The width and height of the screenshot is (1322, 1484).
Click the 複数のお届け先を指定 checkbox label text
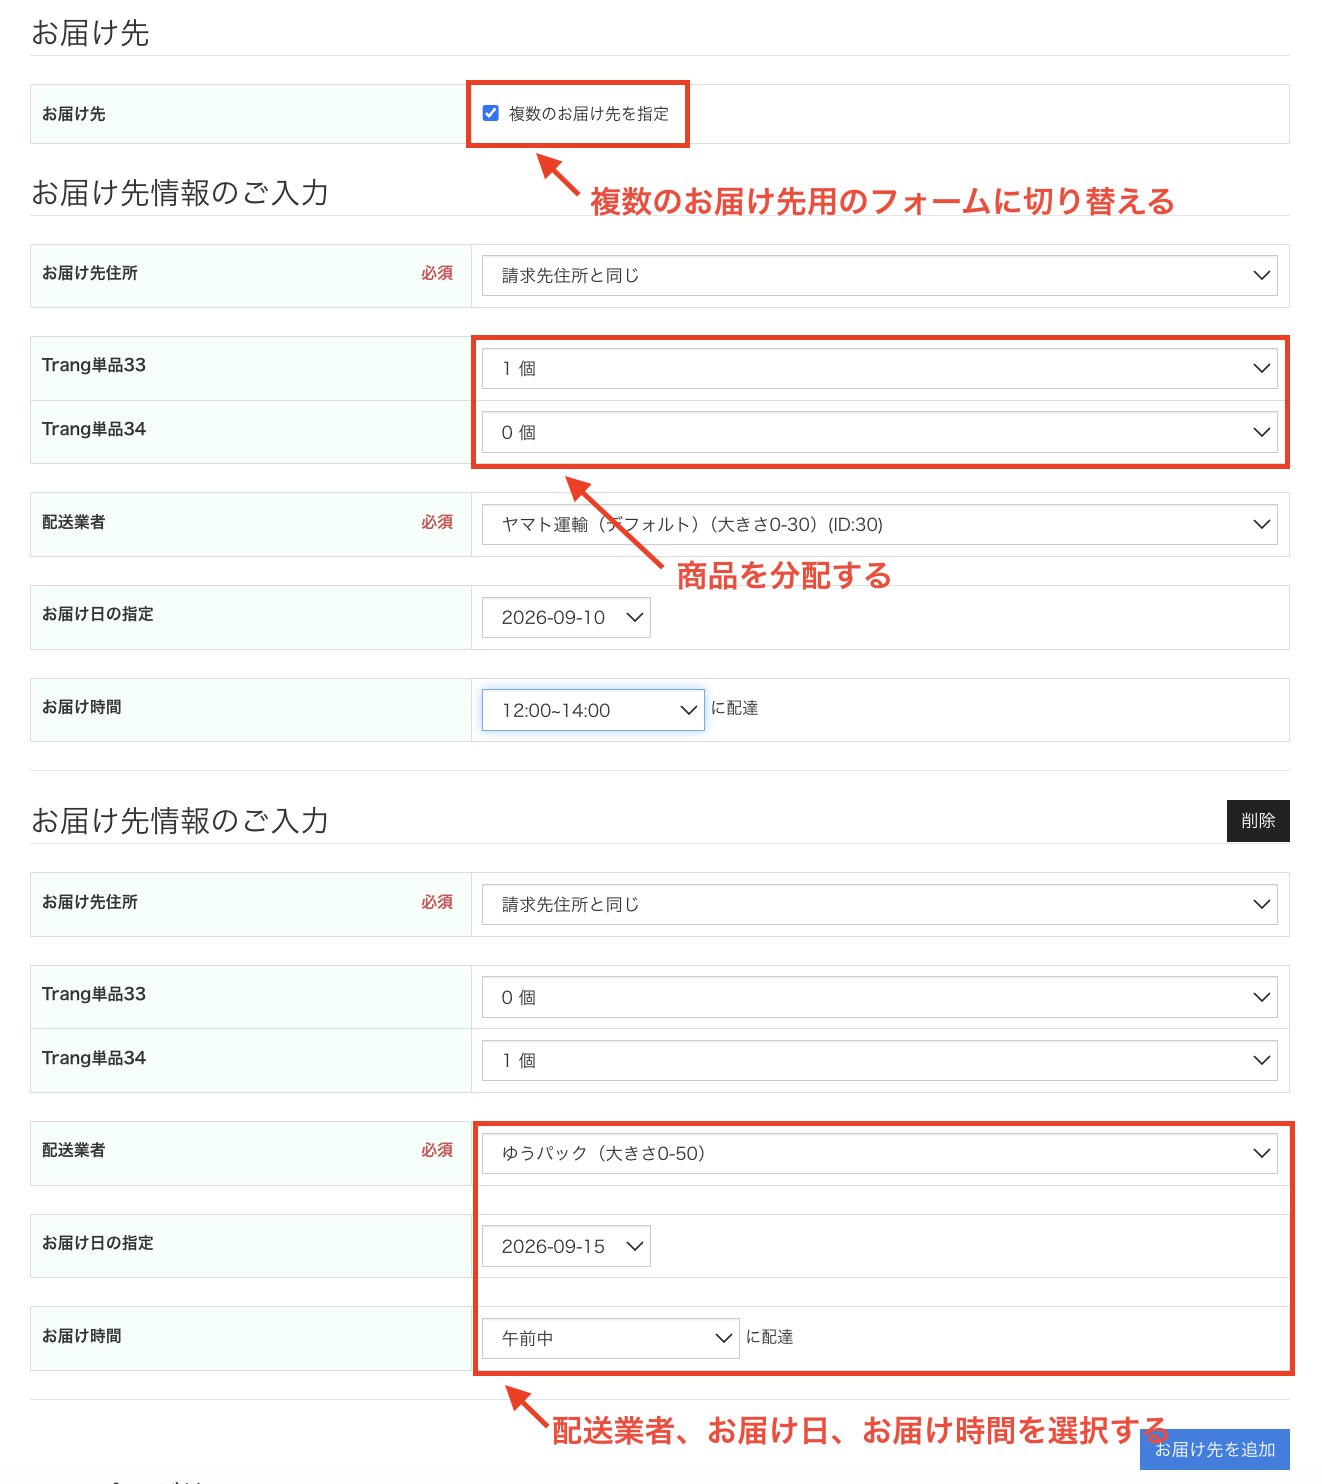click(x=589, y=114)
